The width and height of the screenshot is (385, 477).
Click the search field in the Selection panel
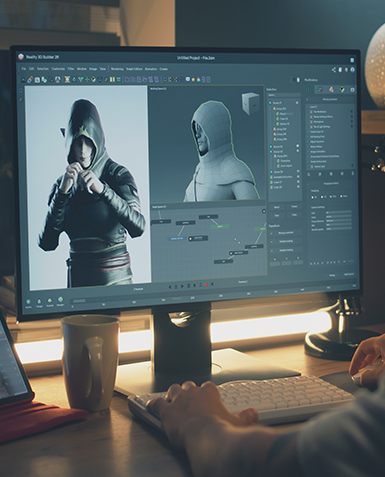(x=283, y=95)
